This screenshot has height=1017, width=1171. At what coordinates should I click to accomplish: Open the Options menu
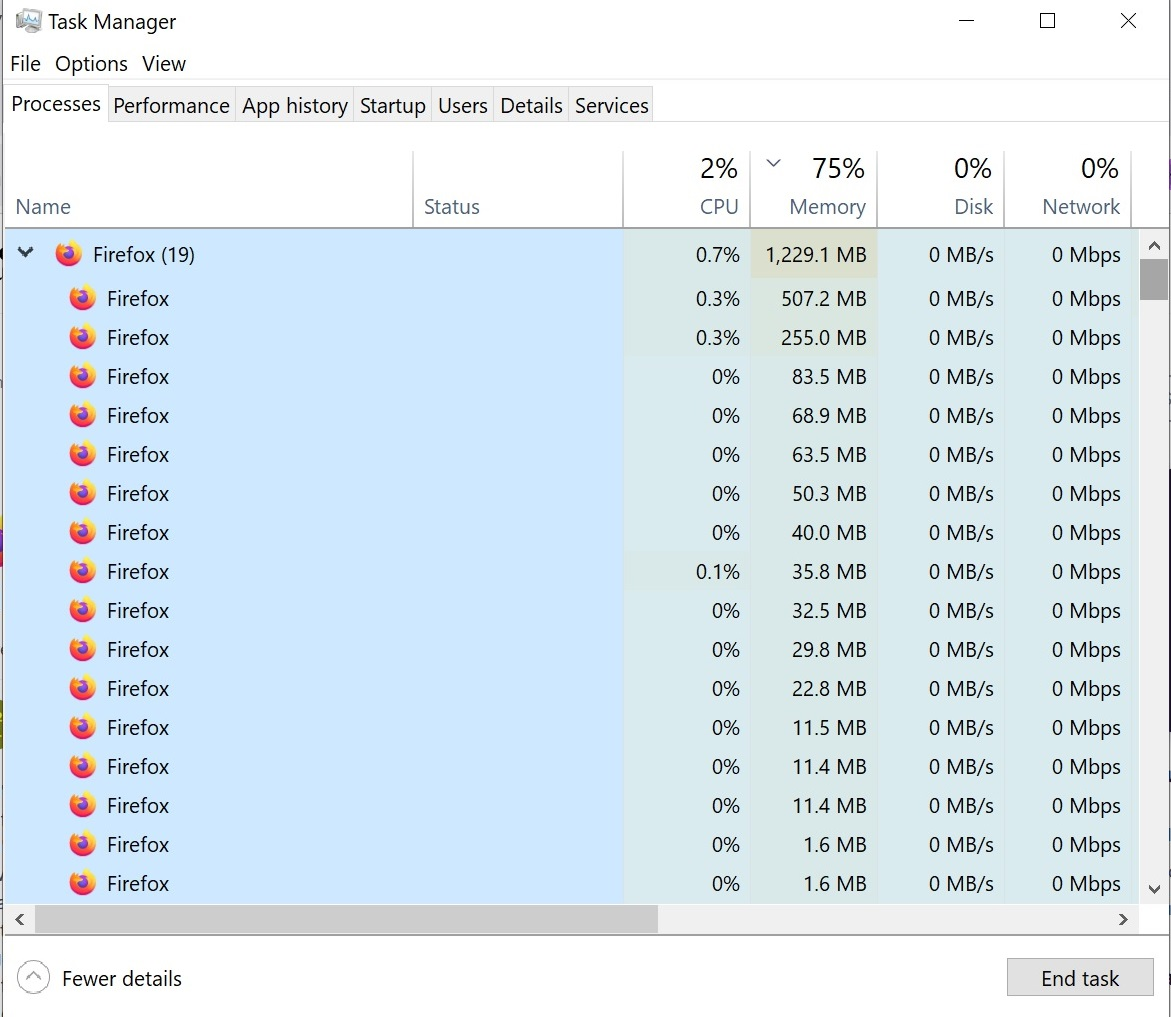coord(91,64)
